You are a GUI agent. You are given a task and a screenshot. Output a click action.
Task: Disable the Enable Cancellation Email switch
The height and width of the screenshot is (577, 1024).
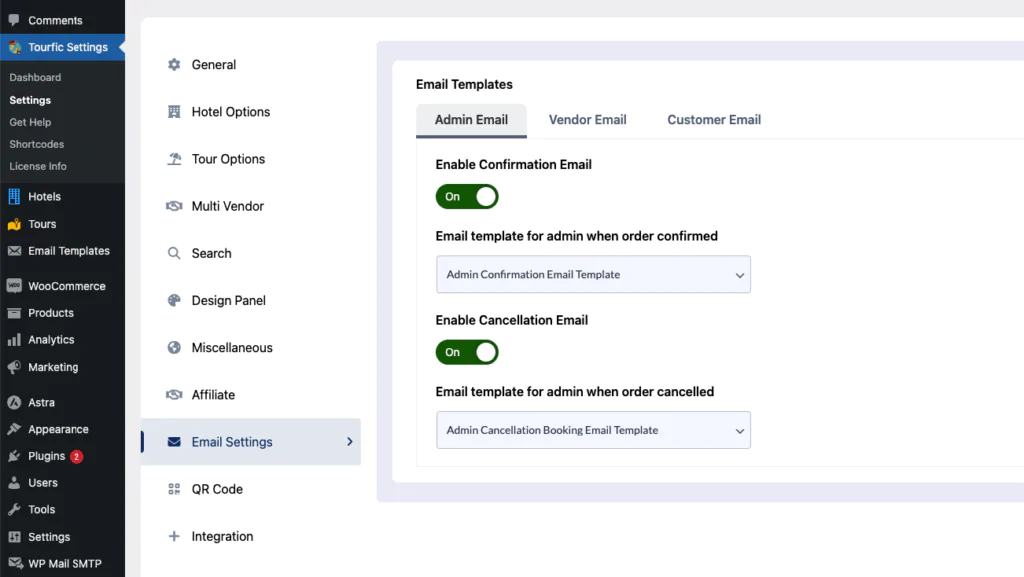tap(467, 352)
